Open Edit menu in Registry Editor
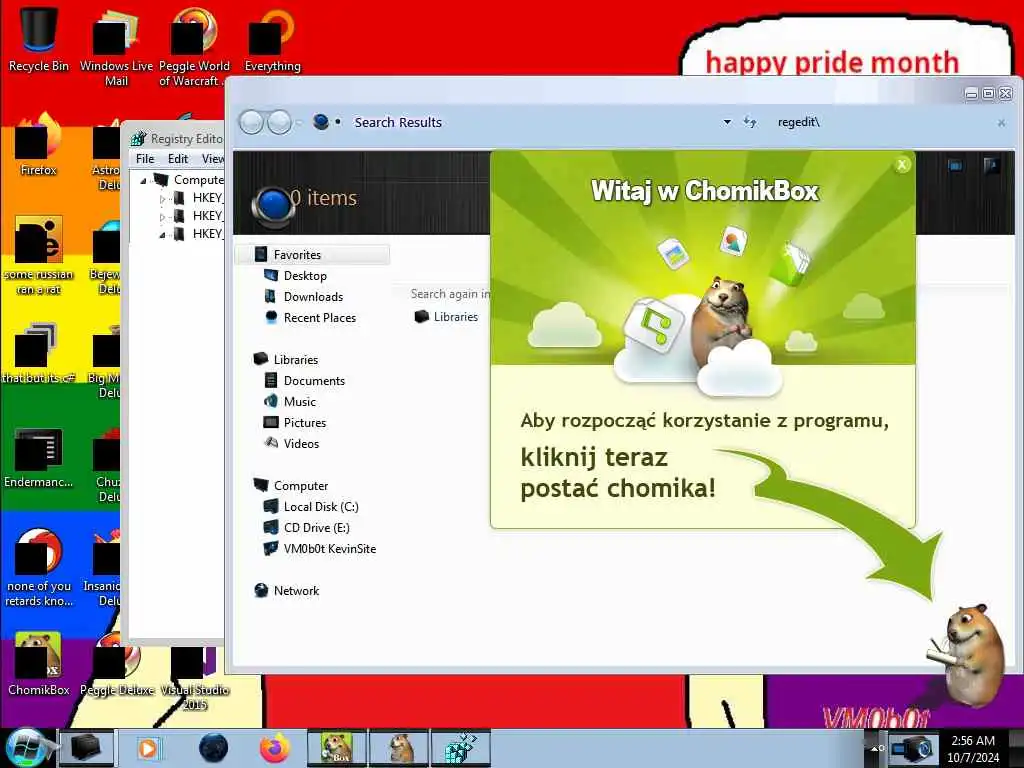 [x=178, y=159]
